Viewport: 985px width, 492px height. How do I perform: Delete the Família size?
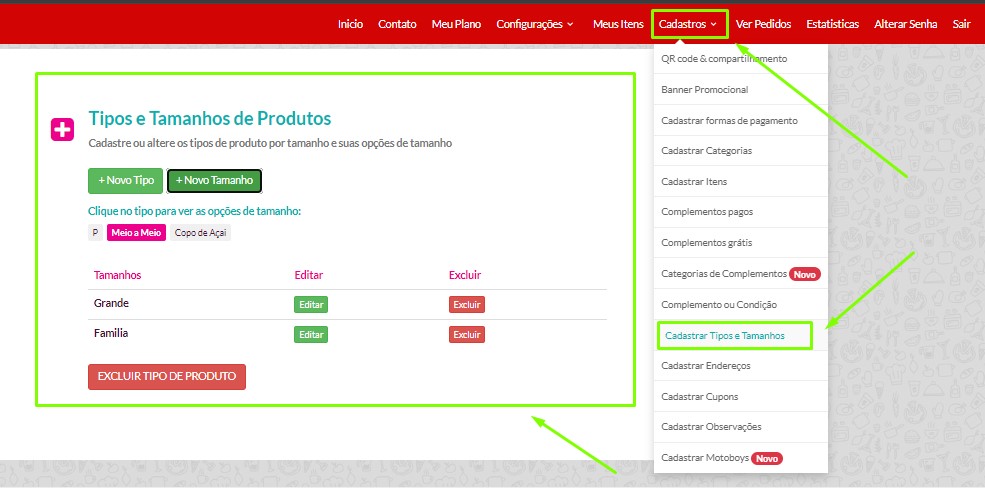click(466, 335)
